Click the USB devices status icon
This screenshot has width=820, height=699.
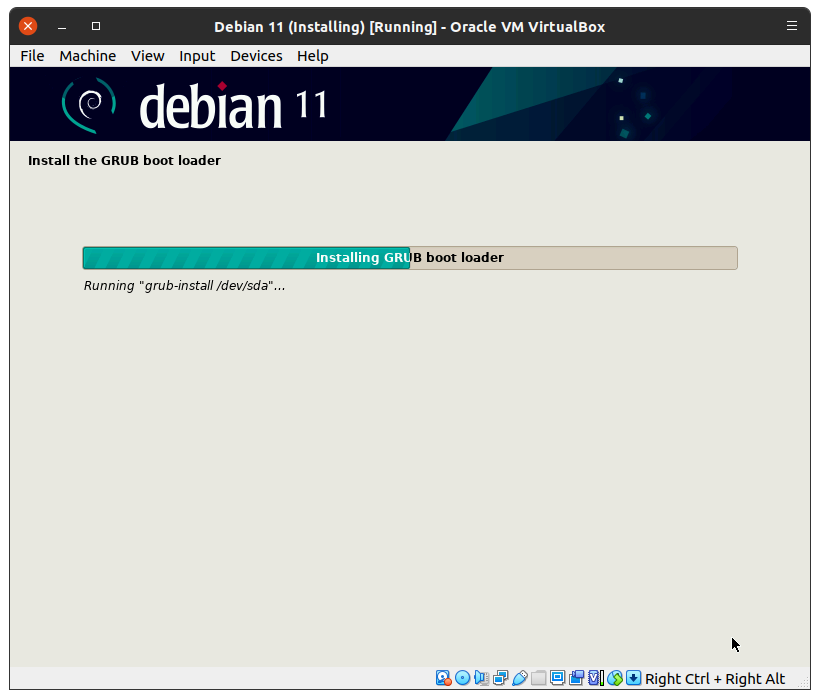519,678
